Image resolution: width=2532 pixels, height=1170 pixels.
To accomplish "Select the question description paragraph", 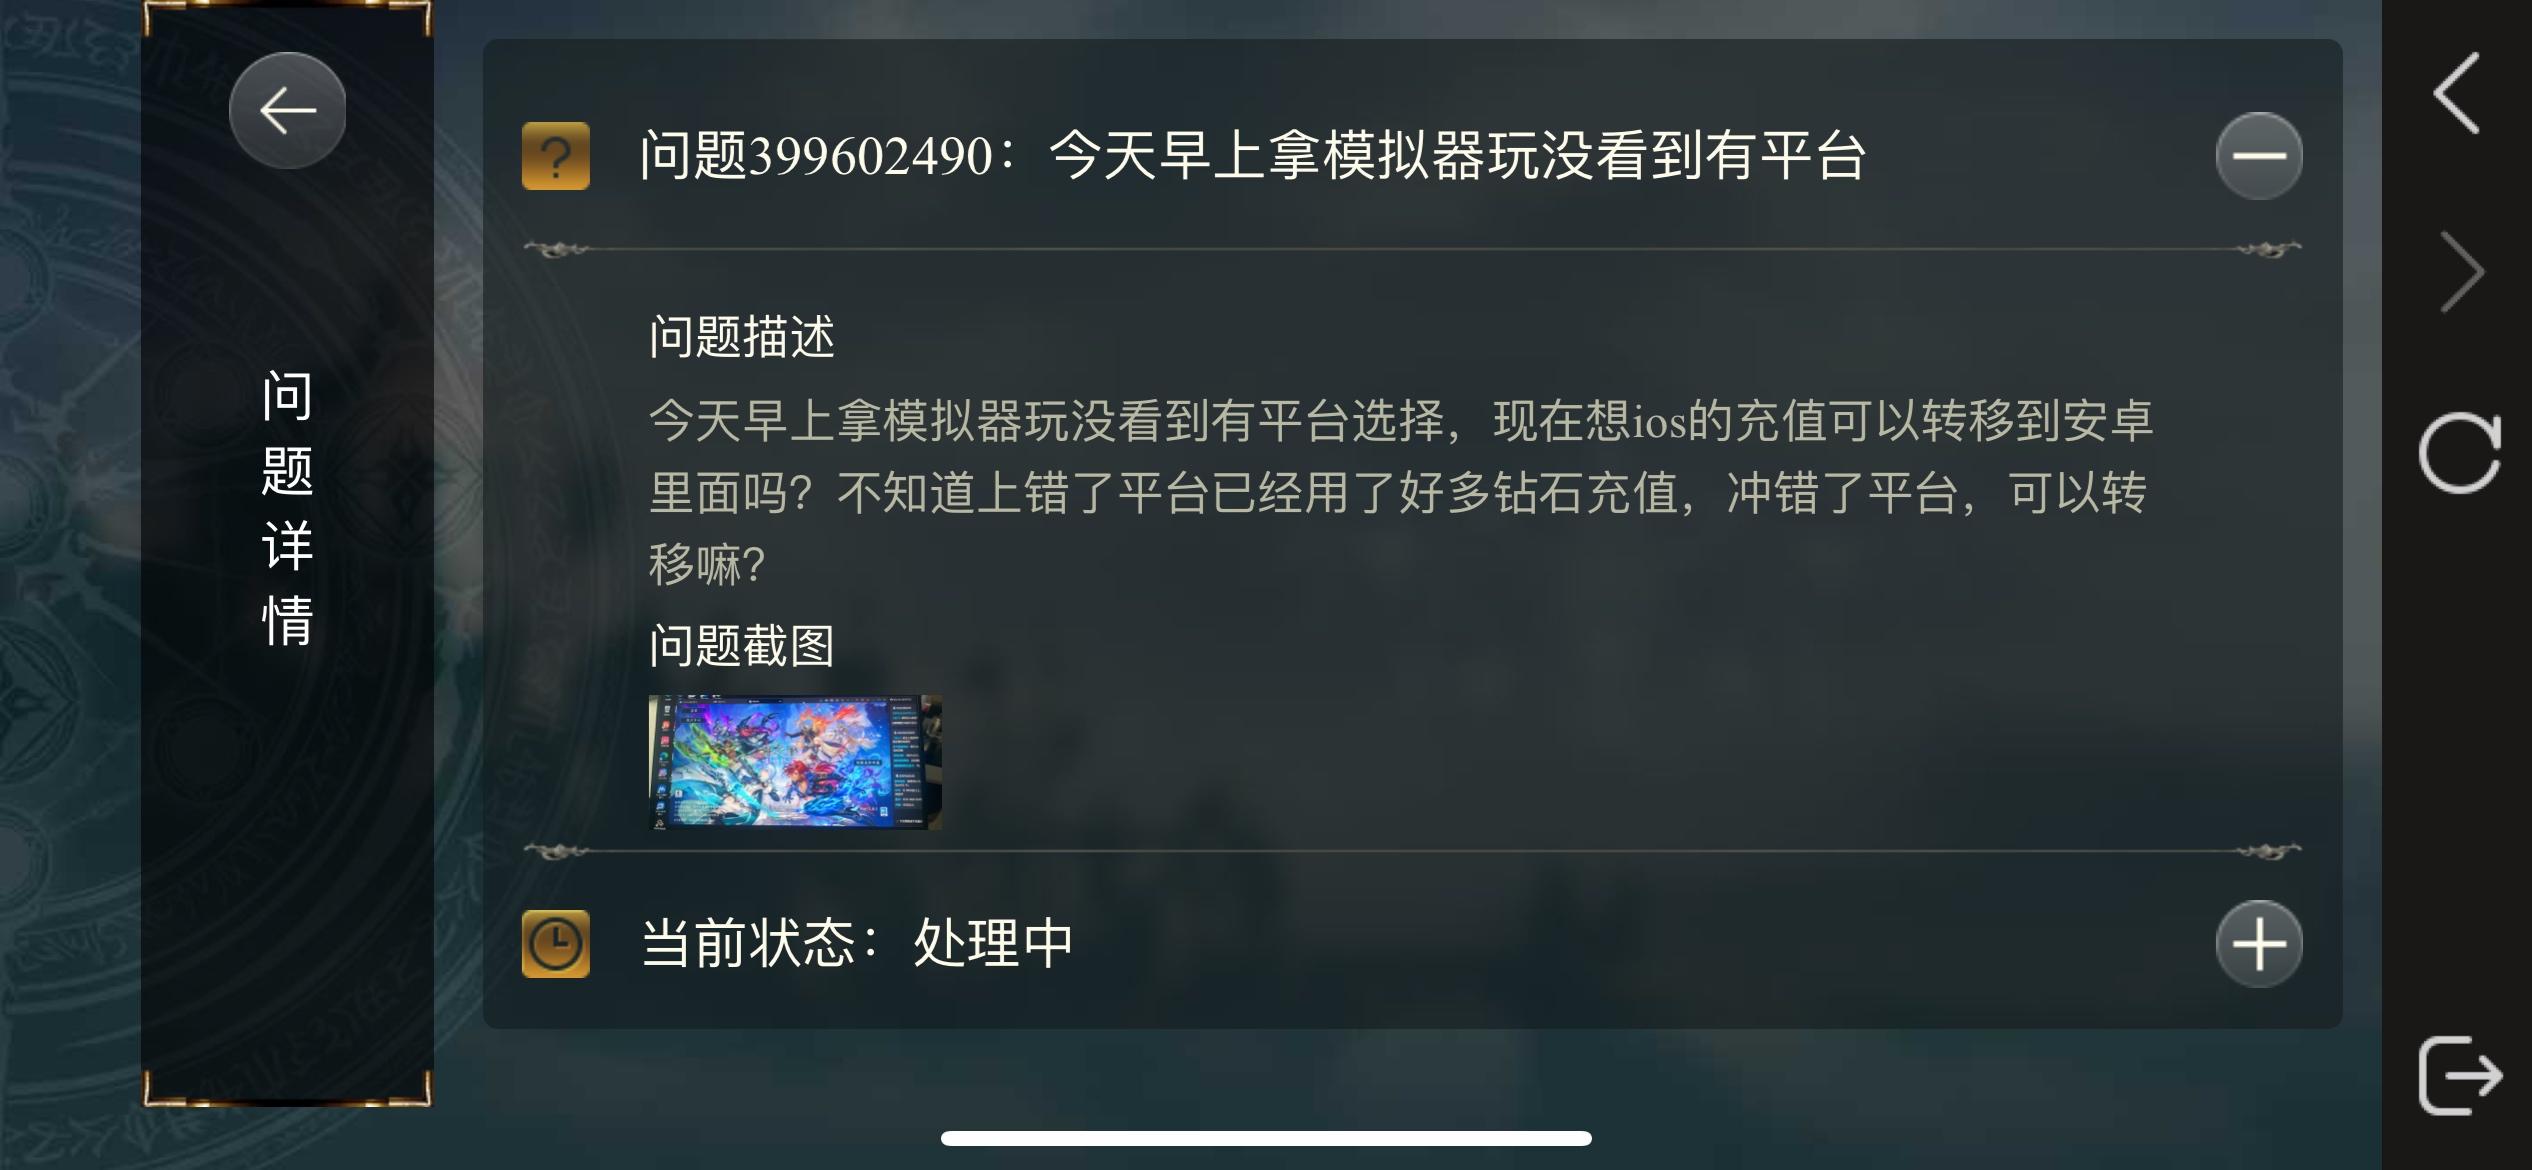I will pos(1400,492).
